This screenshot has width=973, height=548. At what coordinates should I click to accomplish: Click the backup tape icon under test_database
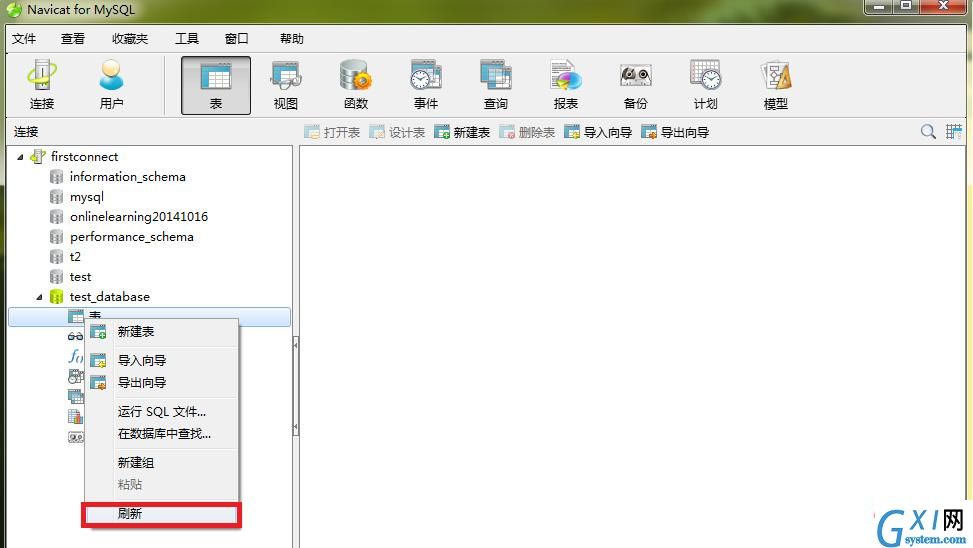tap(75, 438)
